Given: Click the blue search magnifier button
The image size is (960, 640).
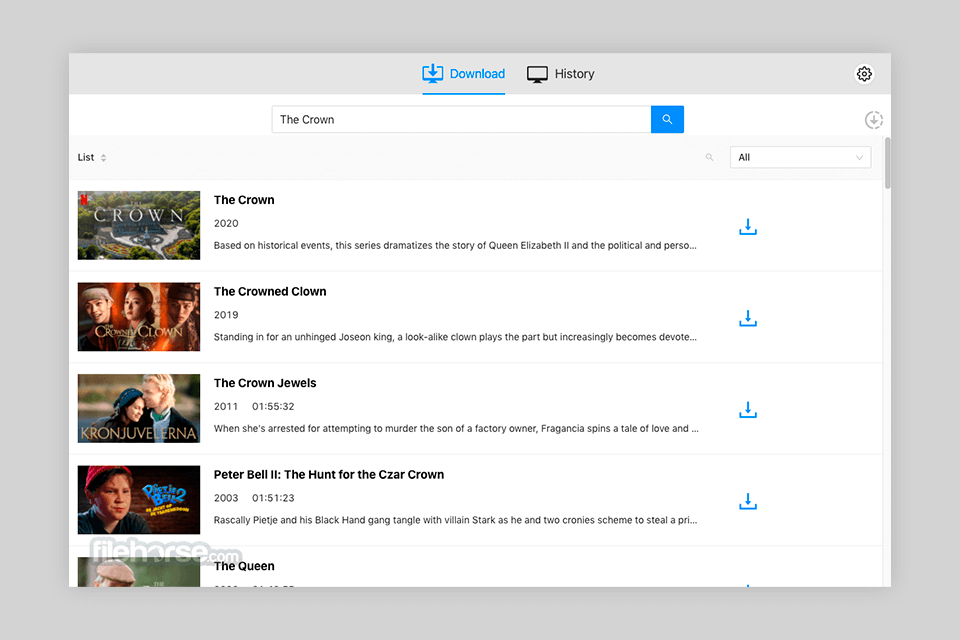Looking at the screenshot, I should 667,119.
